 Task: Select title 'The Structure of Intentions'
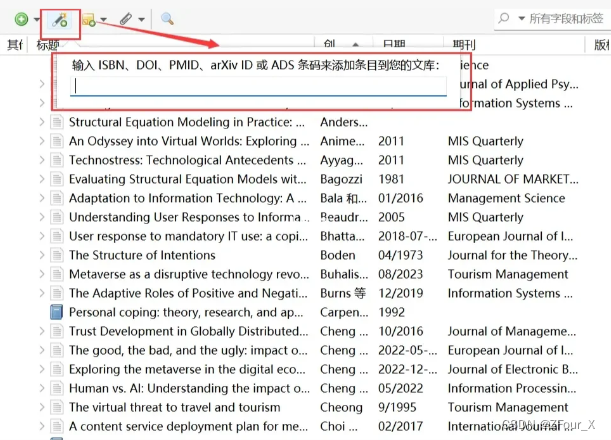142,255
